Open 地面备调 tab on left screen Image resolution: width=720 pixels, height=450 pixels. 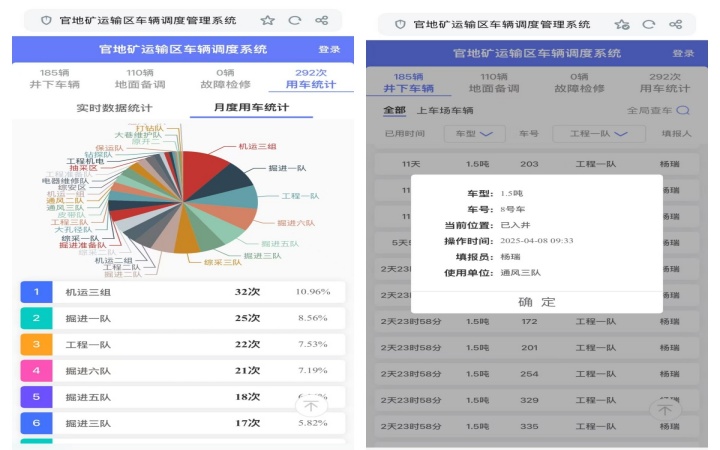(140, 80)
